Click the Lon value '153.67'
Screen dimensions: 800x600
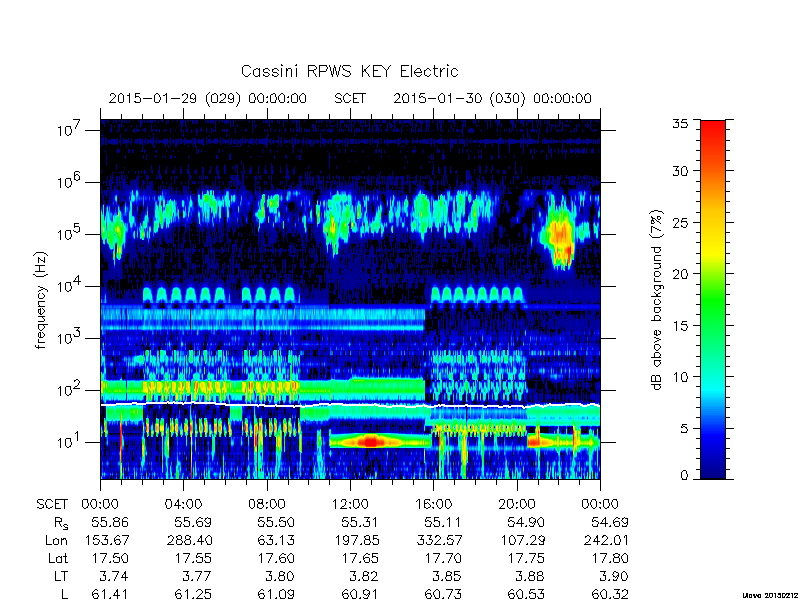tap(106, 540)
